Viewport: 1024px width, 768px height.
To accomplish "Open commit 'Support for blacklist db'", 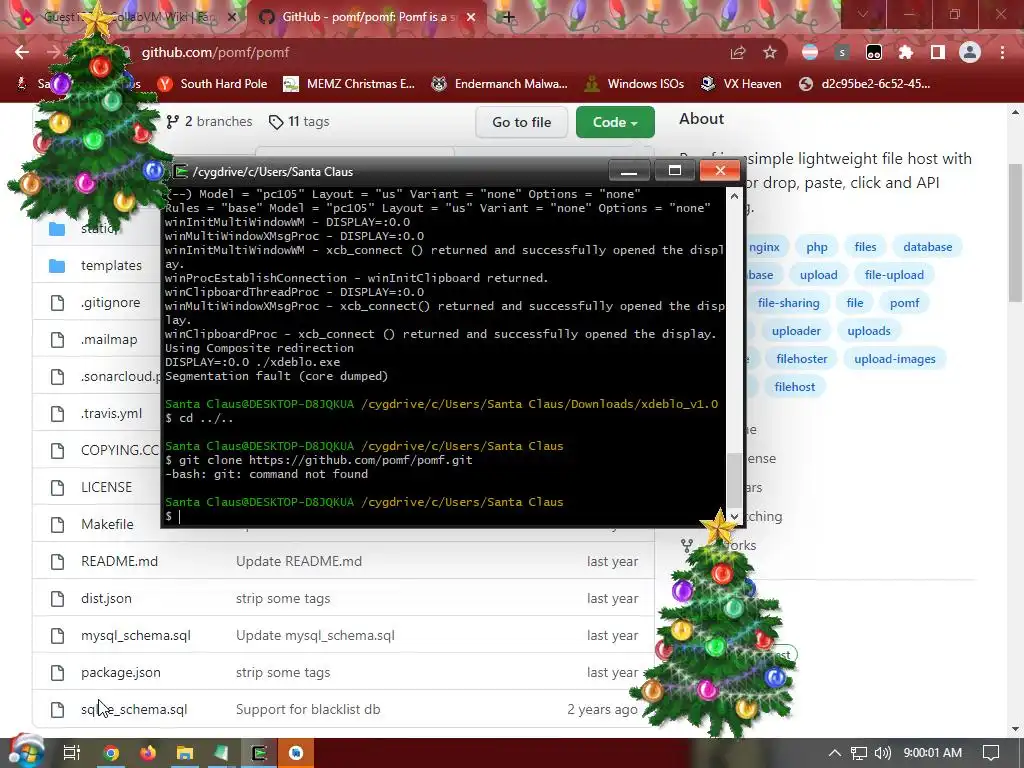I will click(x=308, y=709).
